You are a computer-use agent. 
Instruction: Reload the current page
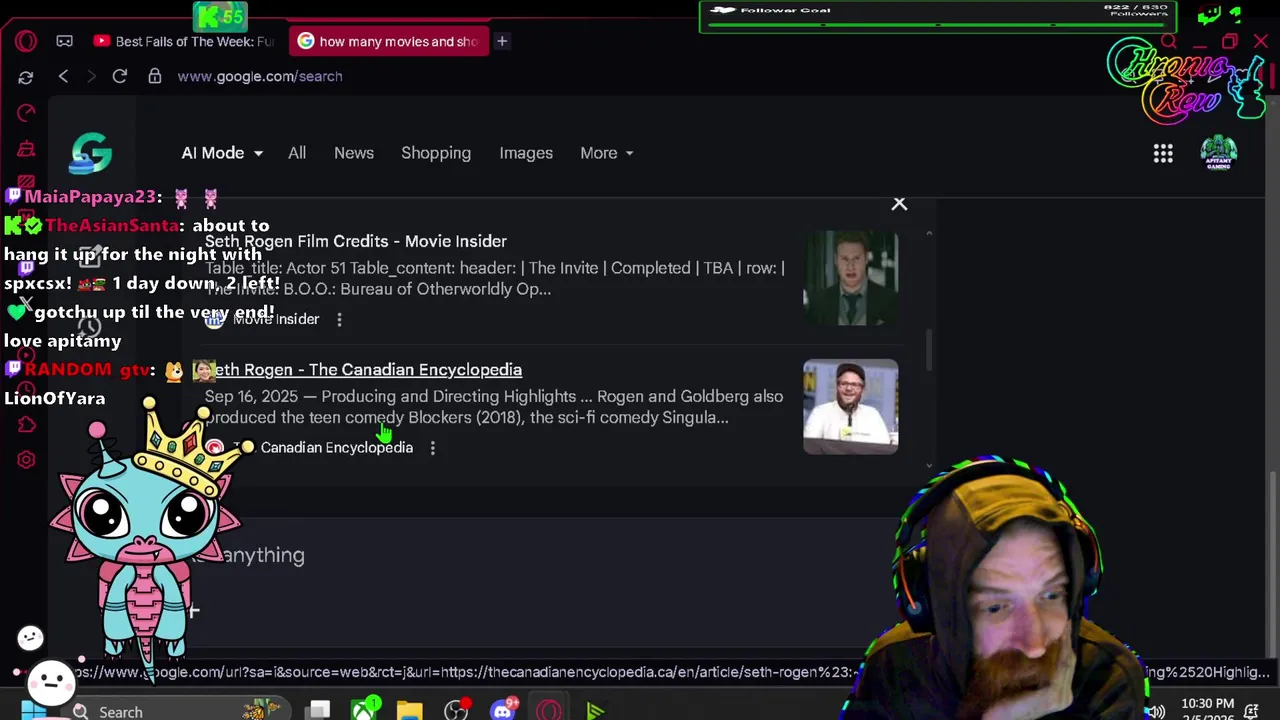[119, 76]
